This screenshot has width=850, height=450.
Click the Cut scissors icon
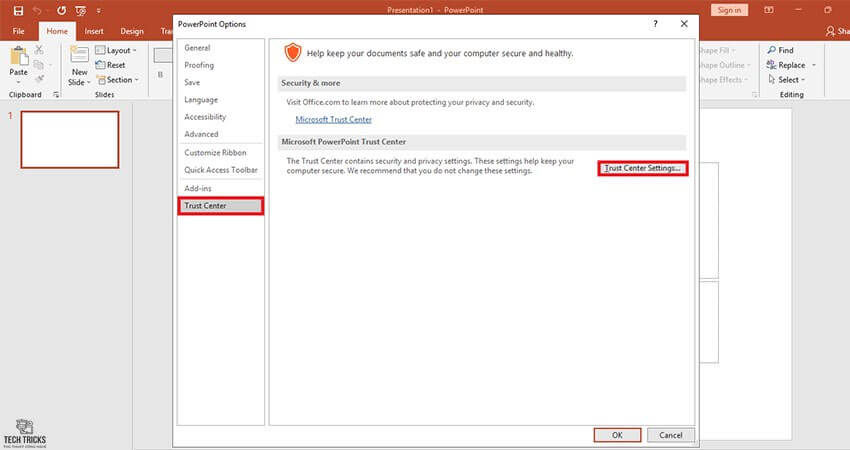39,50
